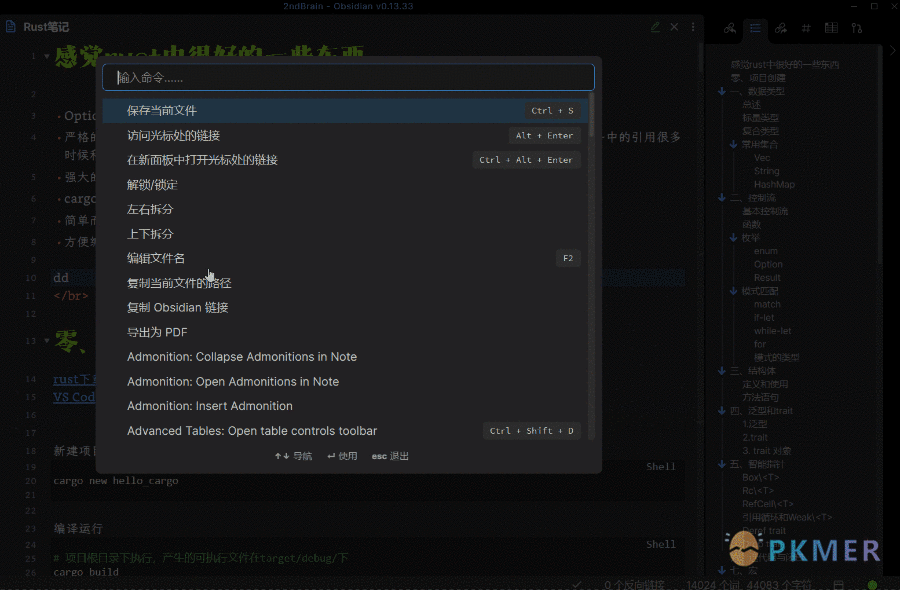
Task: Jump to 定义和使用 in the outline
Action: click(x=765, y=384)
